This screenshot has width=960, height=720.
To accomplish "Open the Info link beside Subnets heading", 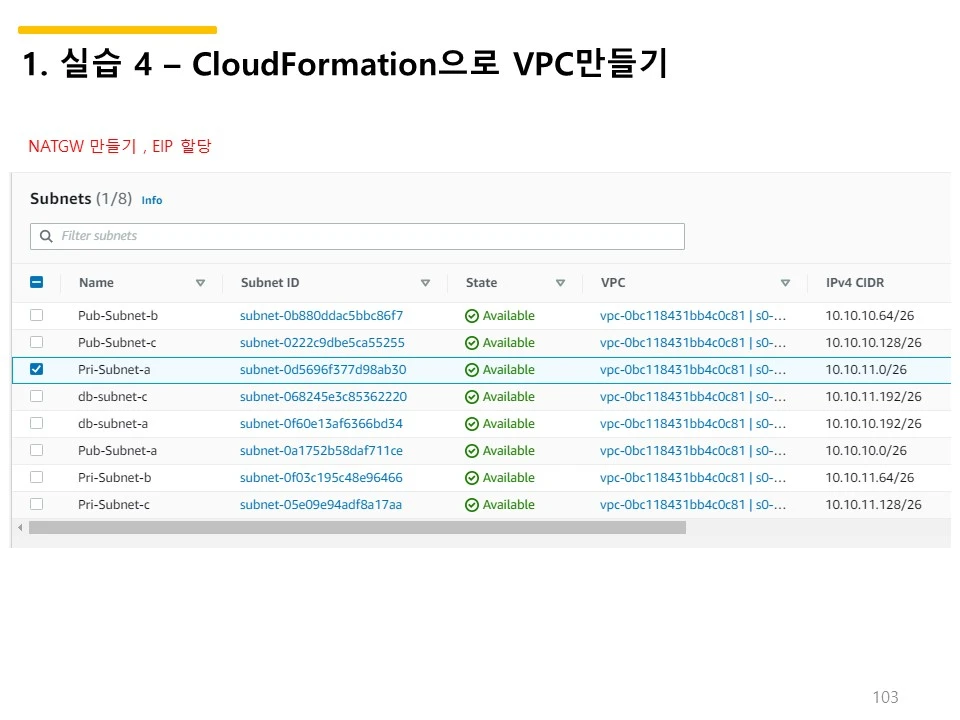I will (x=152, y=200).
